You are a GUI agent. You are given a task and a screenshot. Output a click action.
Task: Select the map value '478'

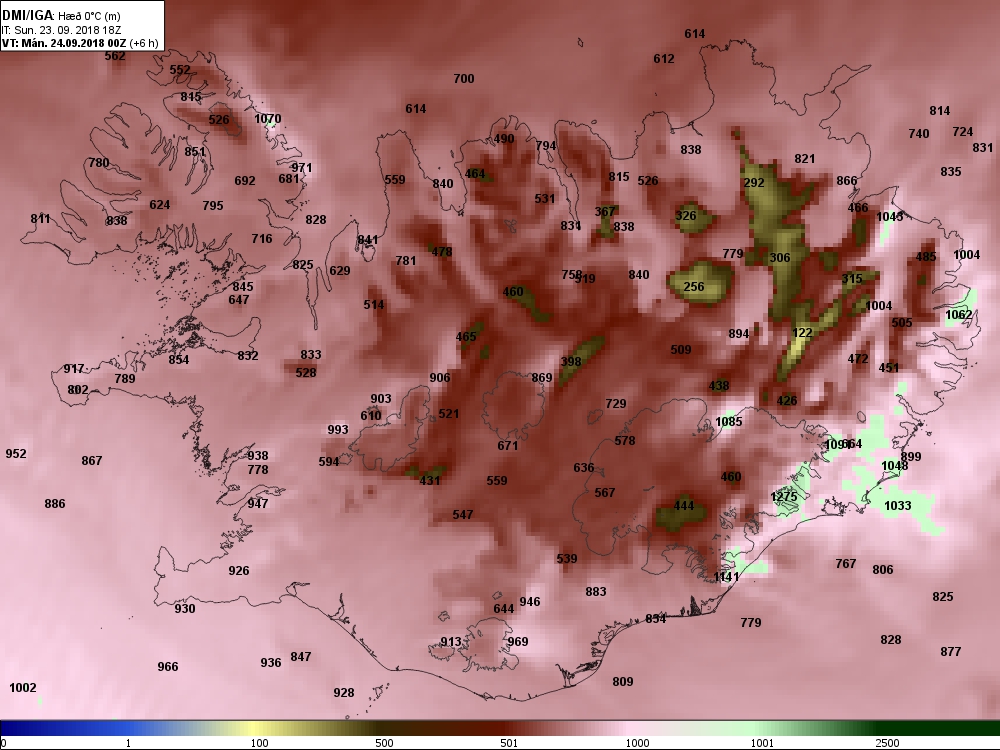pos(441,252)
